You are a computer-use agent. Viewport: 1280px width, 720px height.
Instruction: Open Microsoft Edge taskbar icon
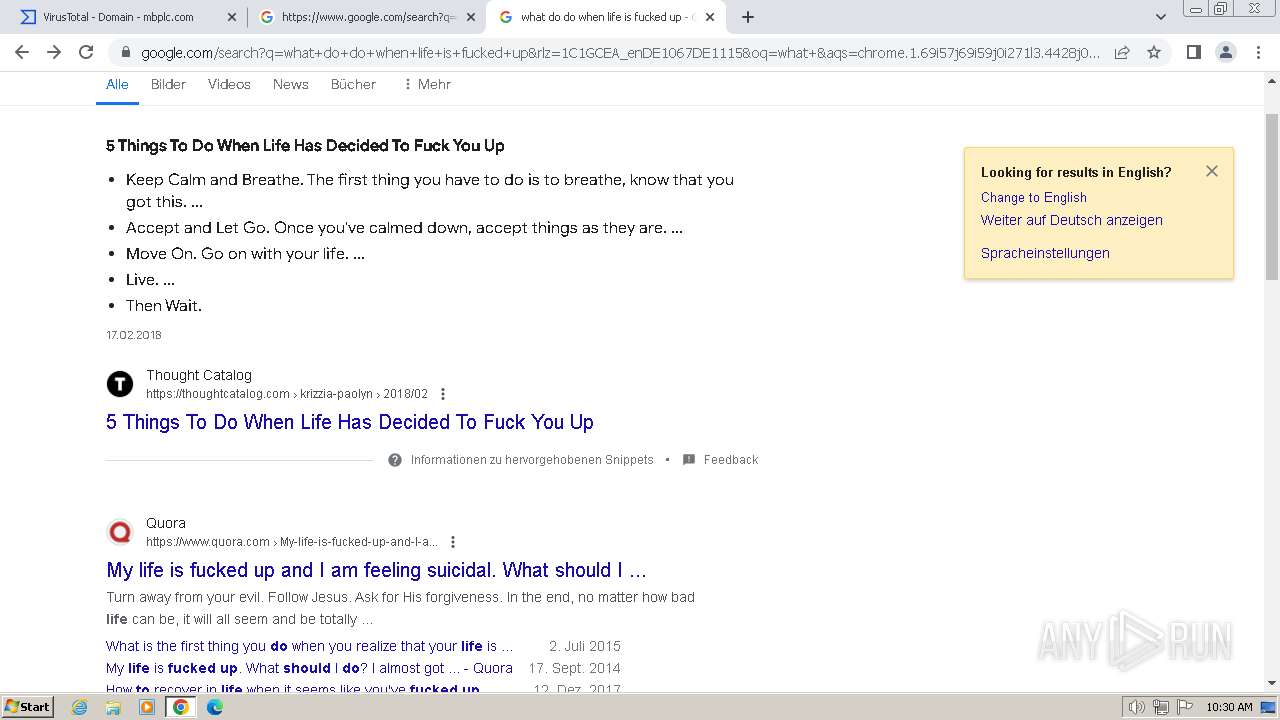coord(215,707)
